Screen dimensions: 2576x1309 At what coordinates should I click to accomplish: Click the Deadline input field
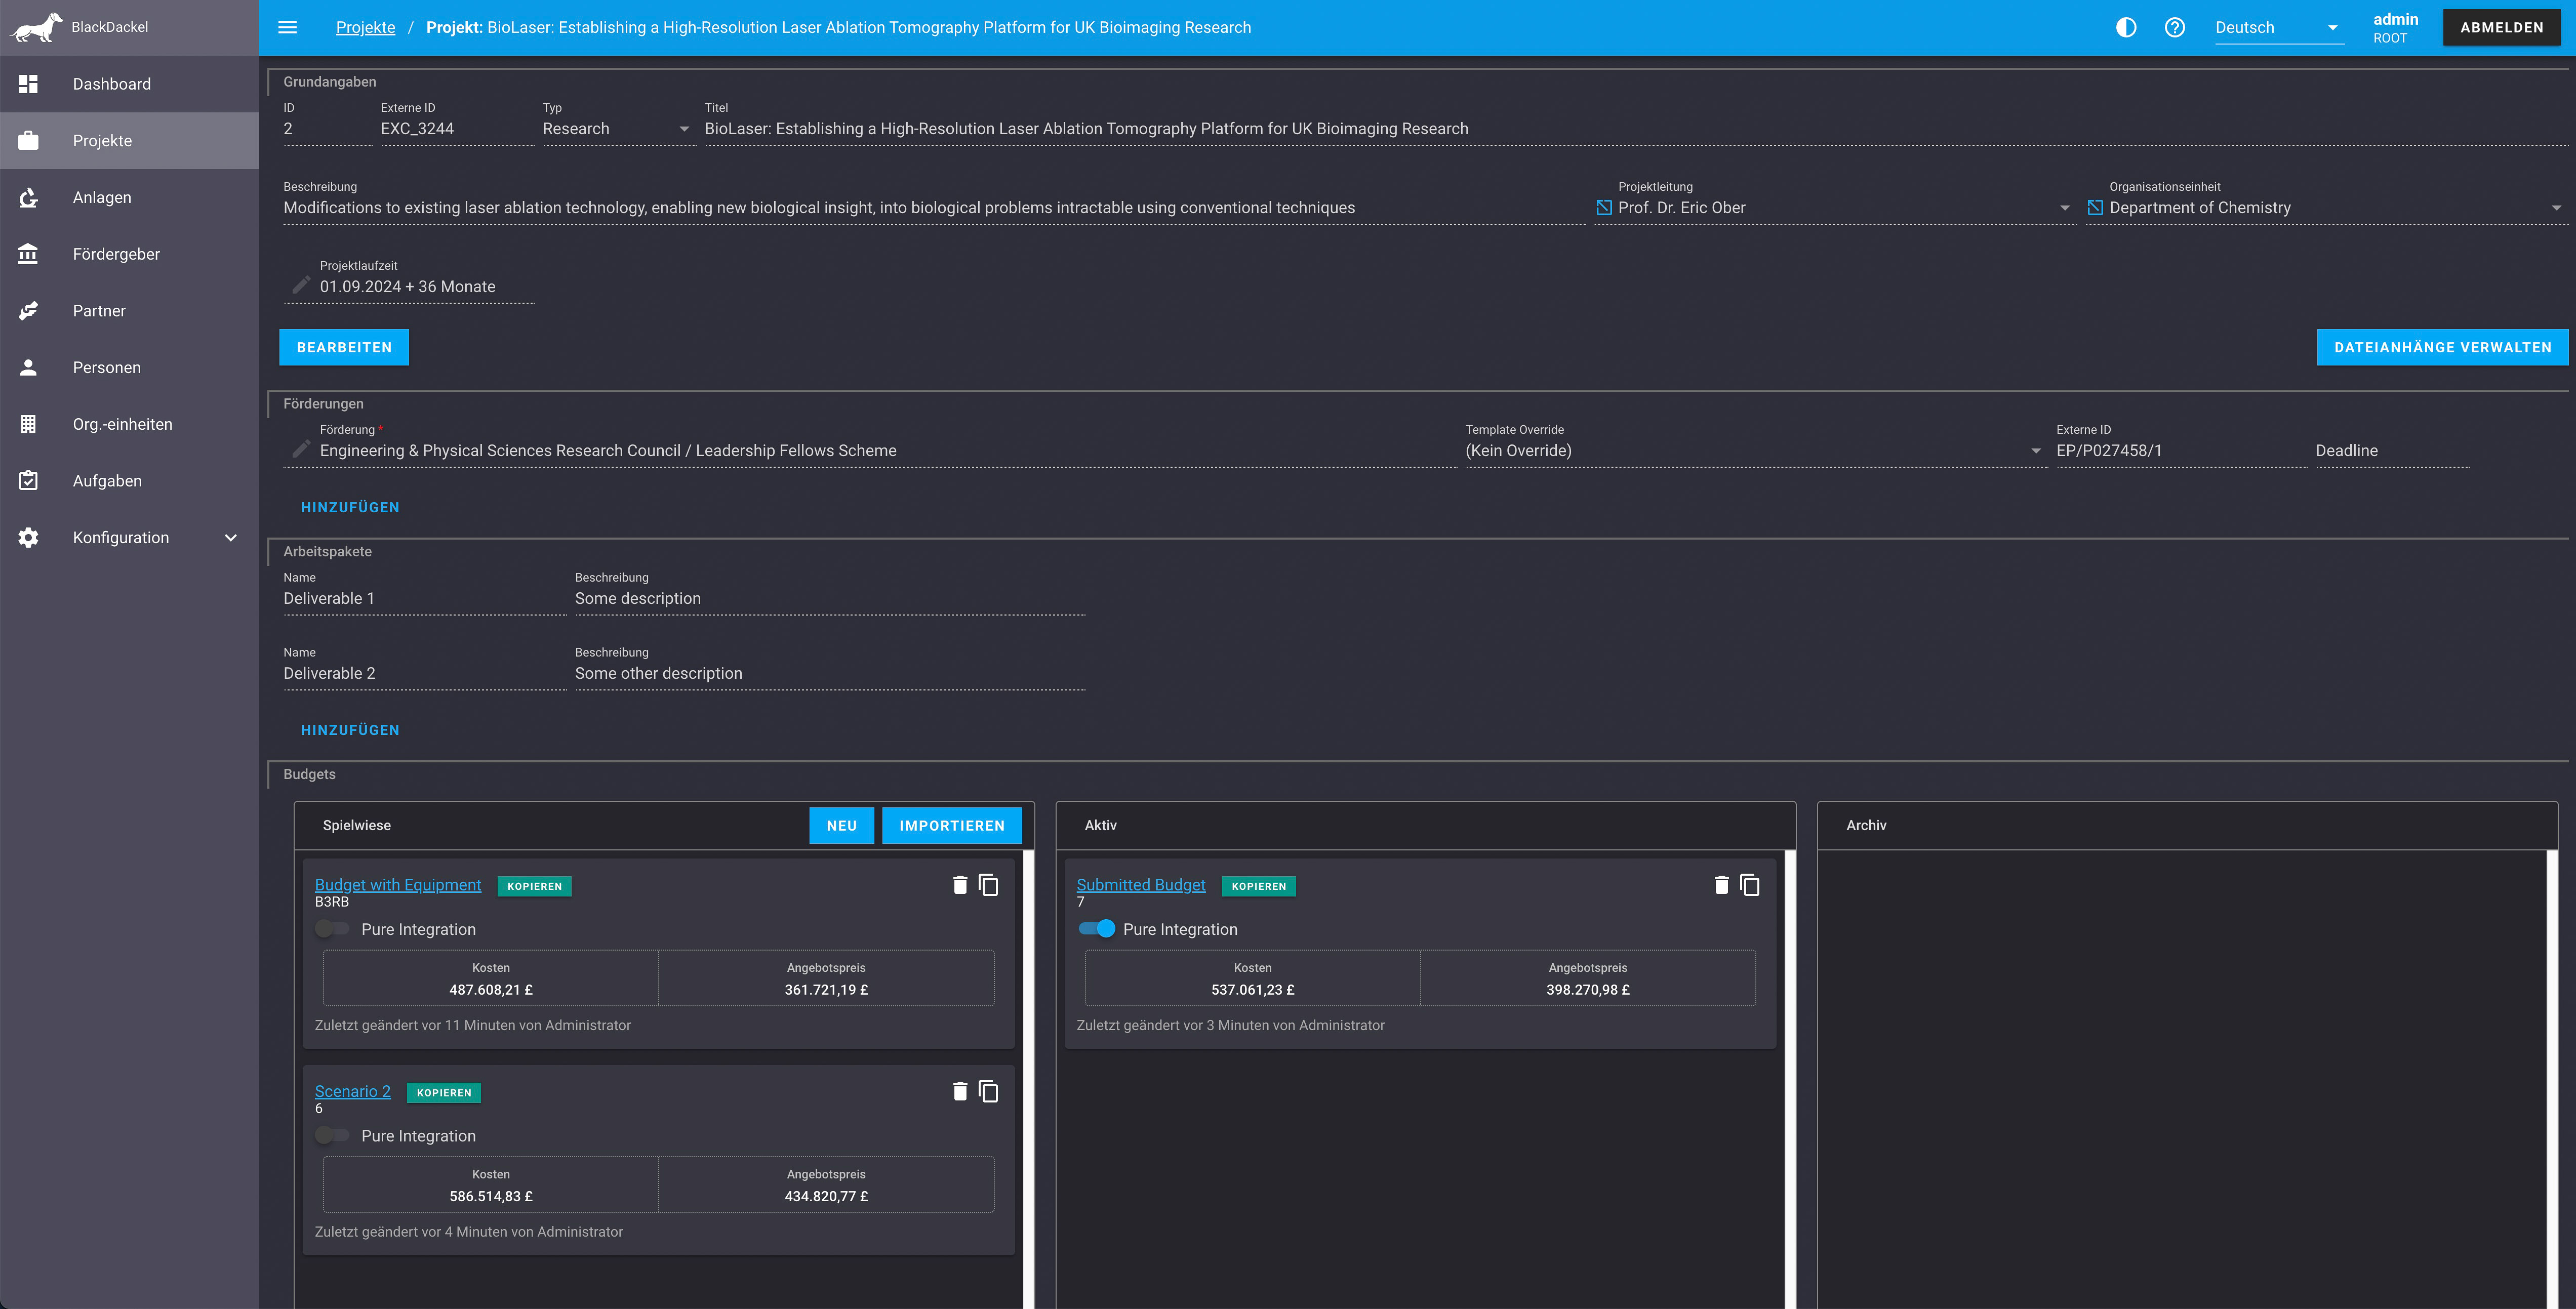[x=2391, y=450]
